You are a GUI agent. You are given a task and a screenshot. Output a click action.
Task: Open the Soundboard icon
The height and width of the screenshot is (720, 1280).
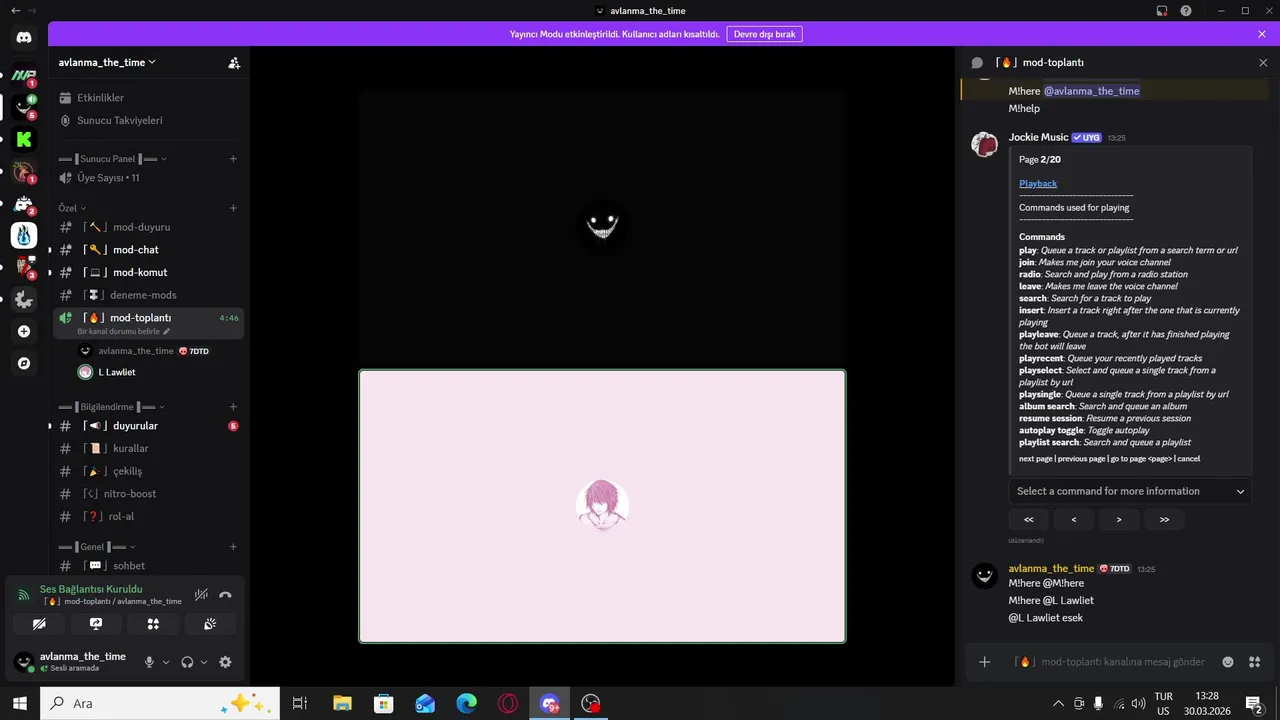210,624
